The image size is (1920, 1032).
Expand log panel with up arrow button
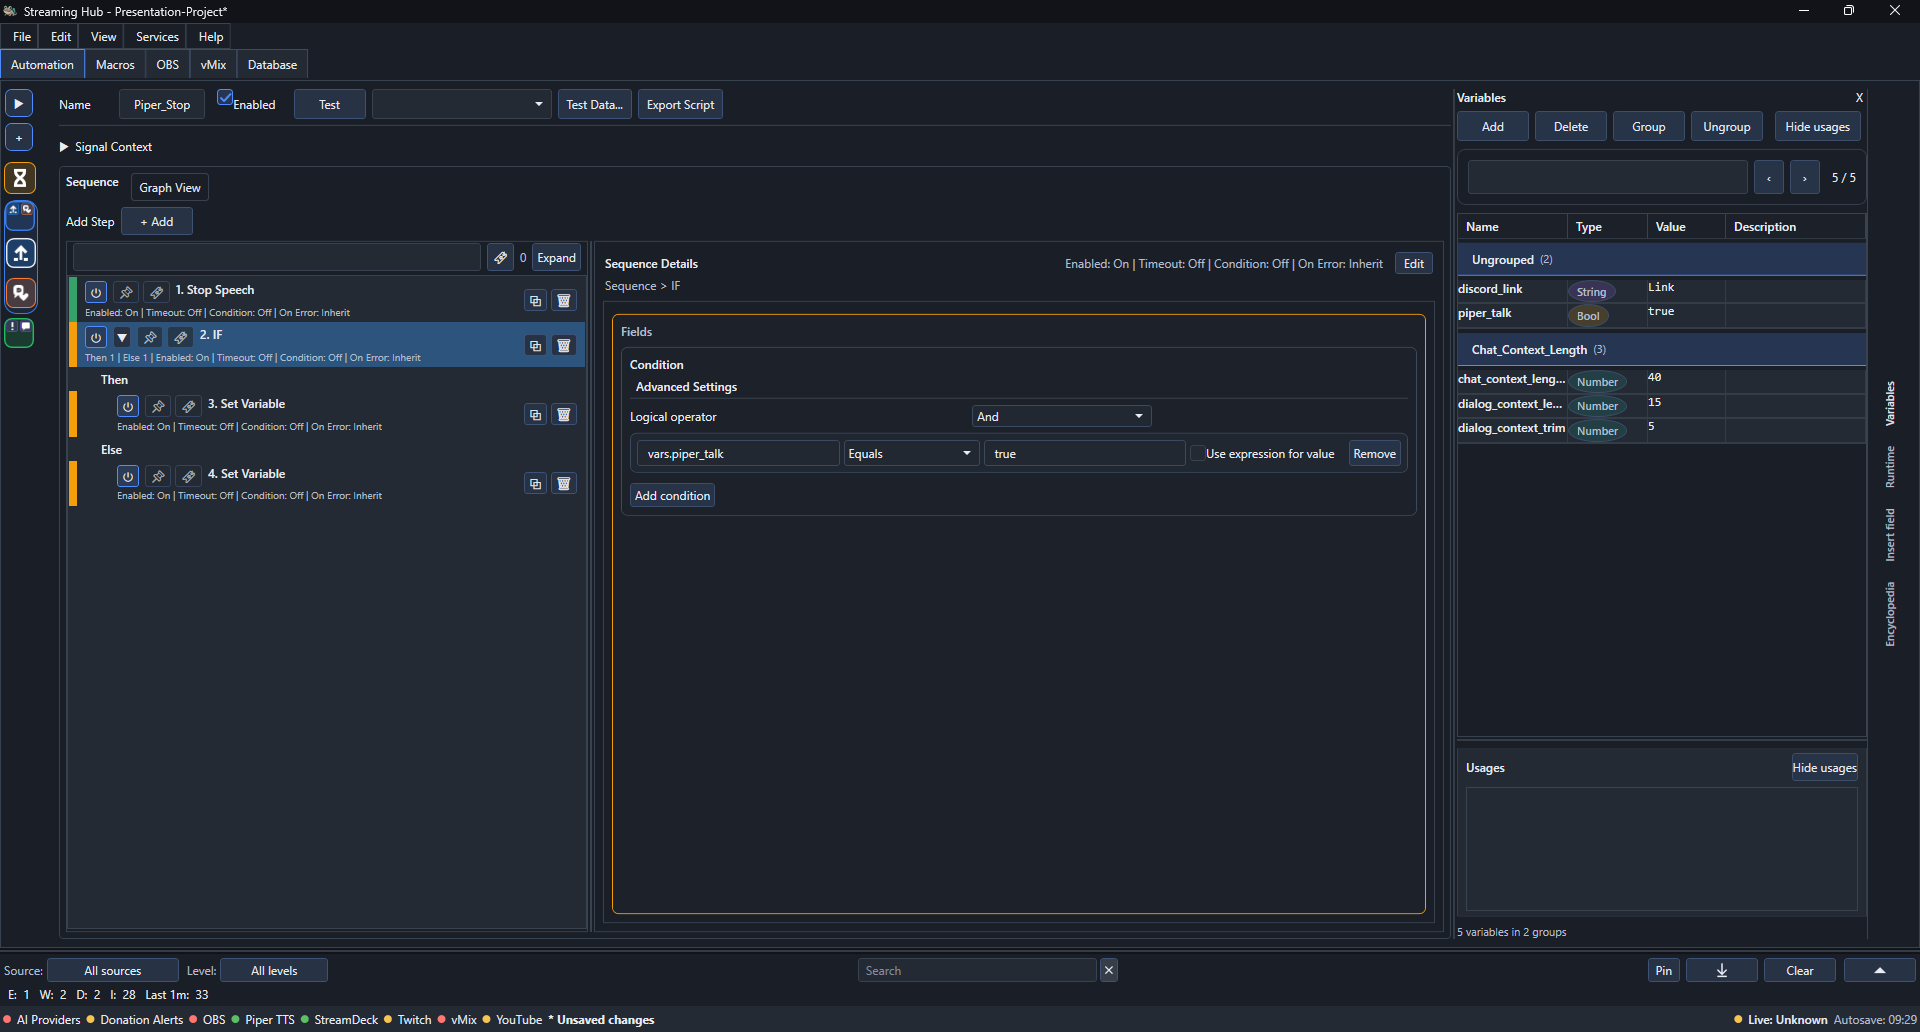coord(1879,970)
